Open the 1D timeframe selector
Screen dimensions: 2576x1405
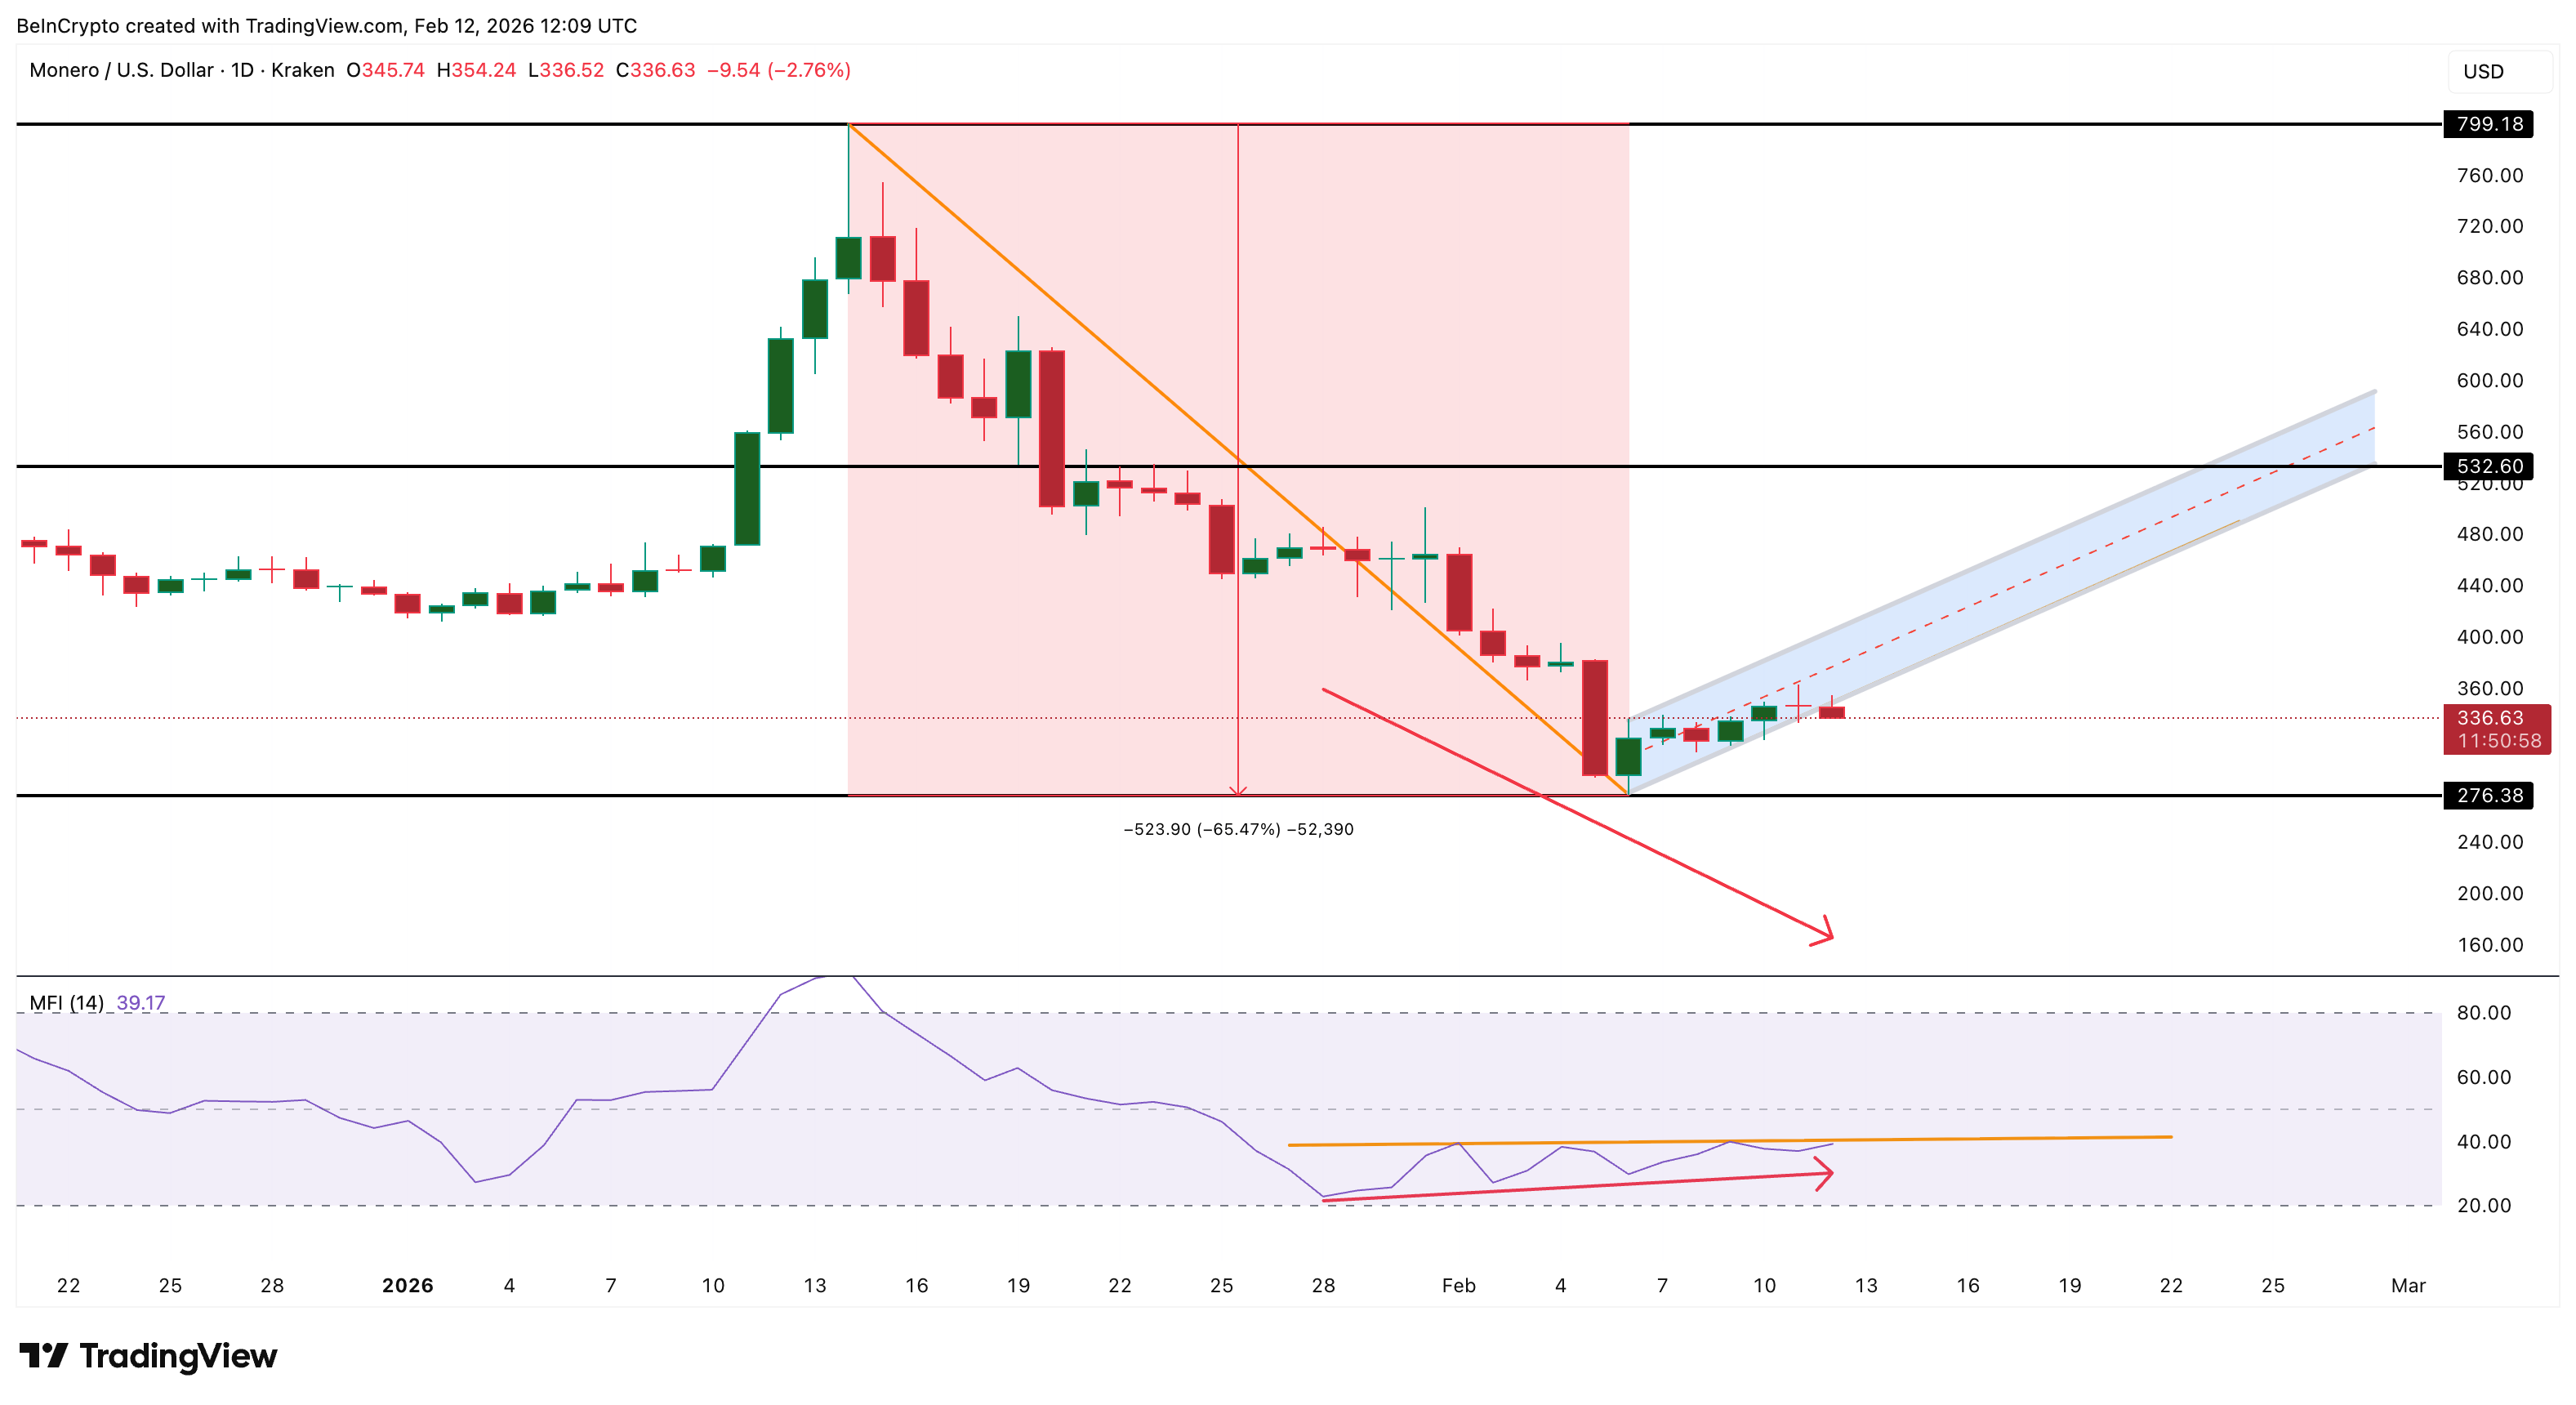(x=243, y=70)
